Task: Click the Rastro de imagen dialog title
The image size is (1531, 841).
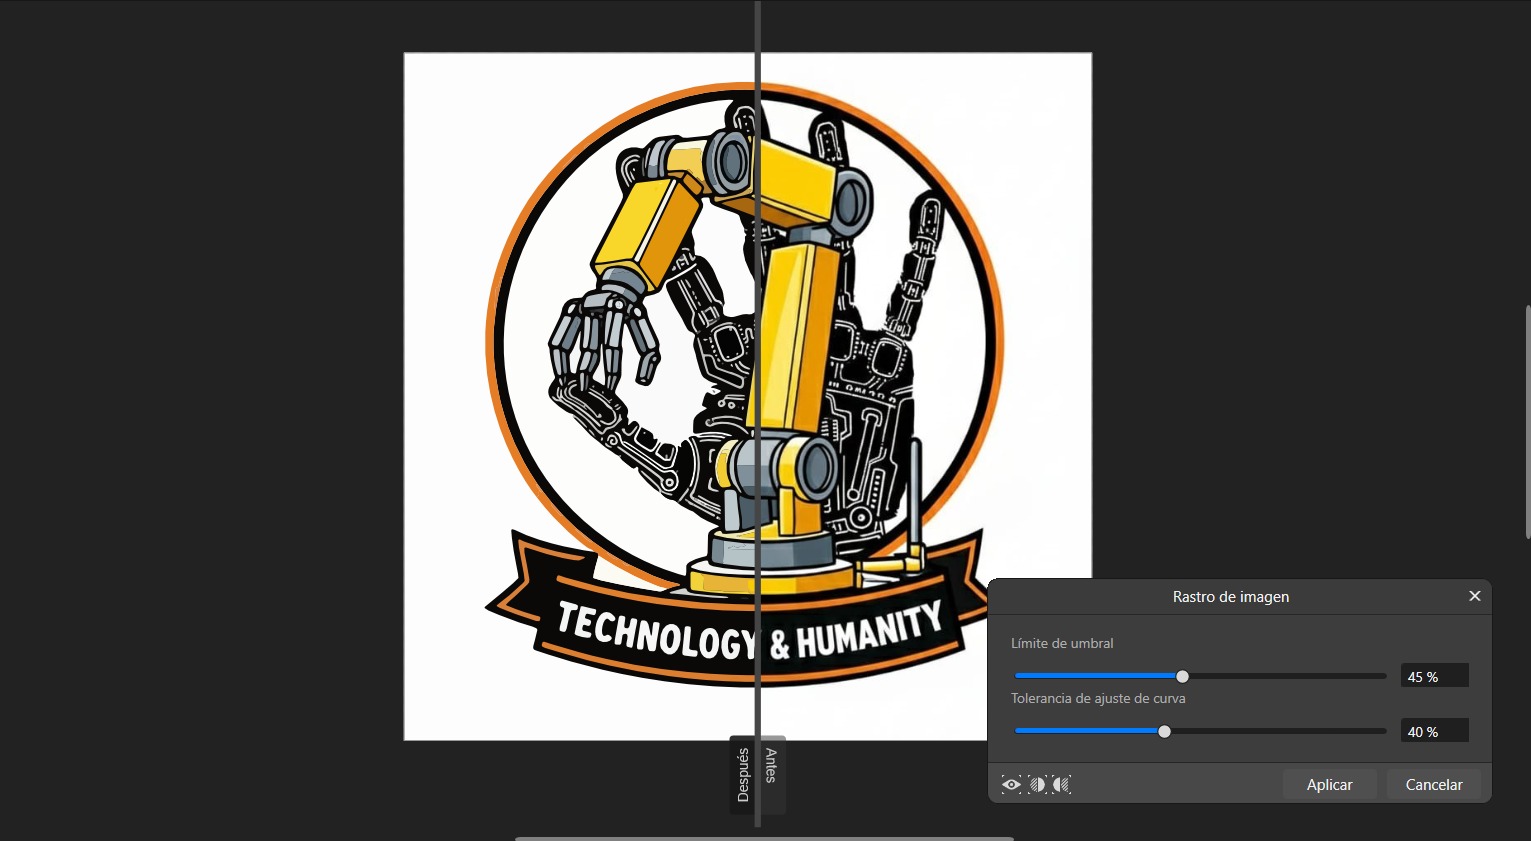Action: (x=1231, y=596)
